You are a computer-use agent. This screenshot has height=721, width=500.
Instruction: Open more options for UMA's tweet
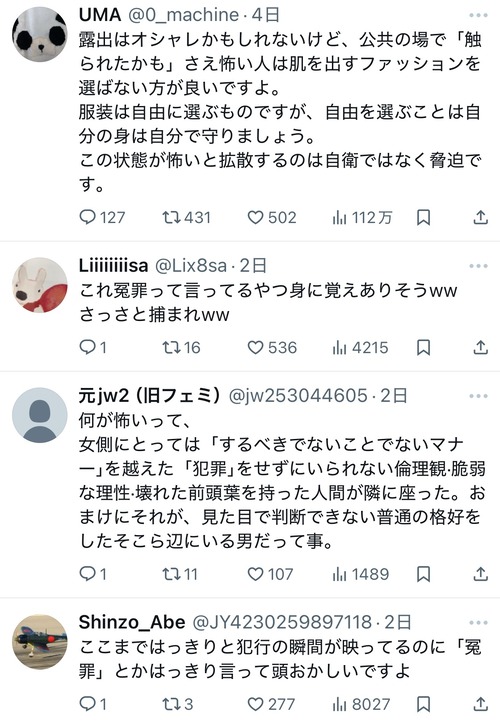point(478,16)
